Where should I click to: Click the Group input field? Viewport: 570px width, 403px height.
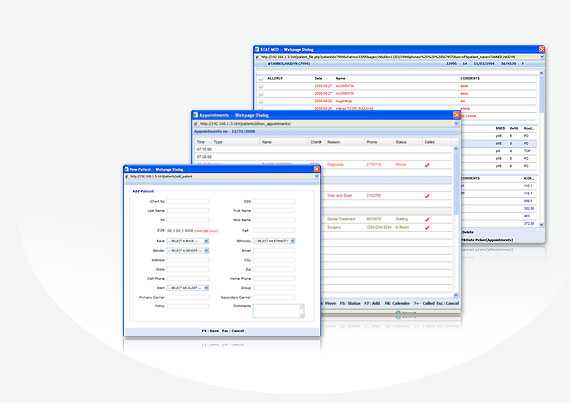274,288
